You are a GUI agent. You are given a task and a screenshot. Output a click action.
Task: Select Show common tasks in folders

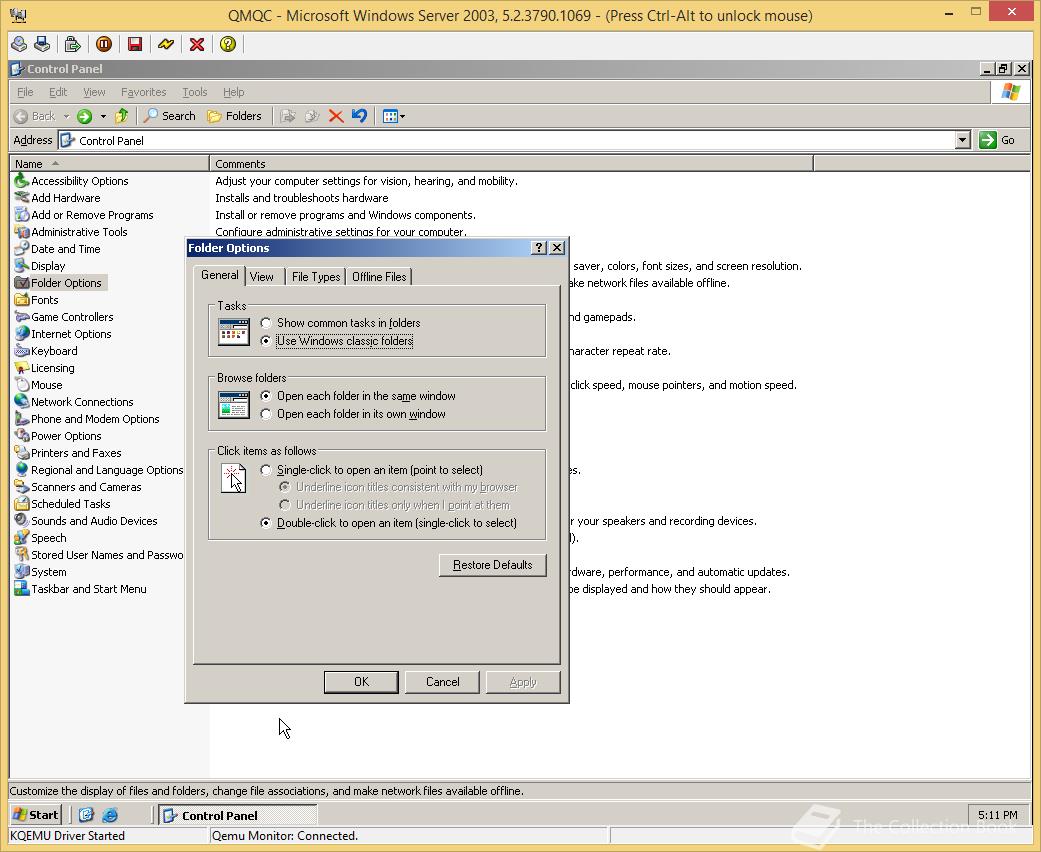pos(341,323)
